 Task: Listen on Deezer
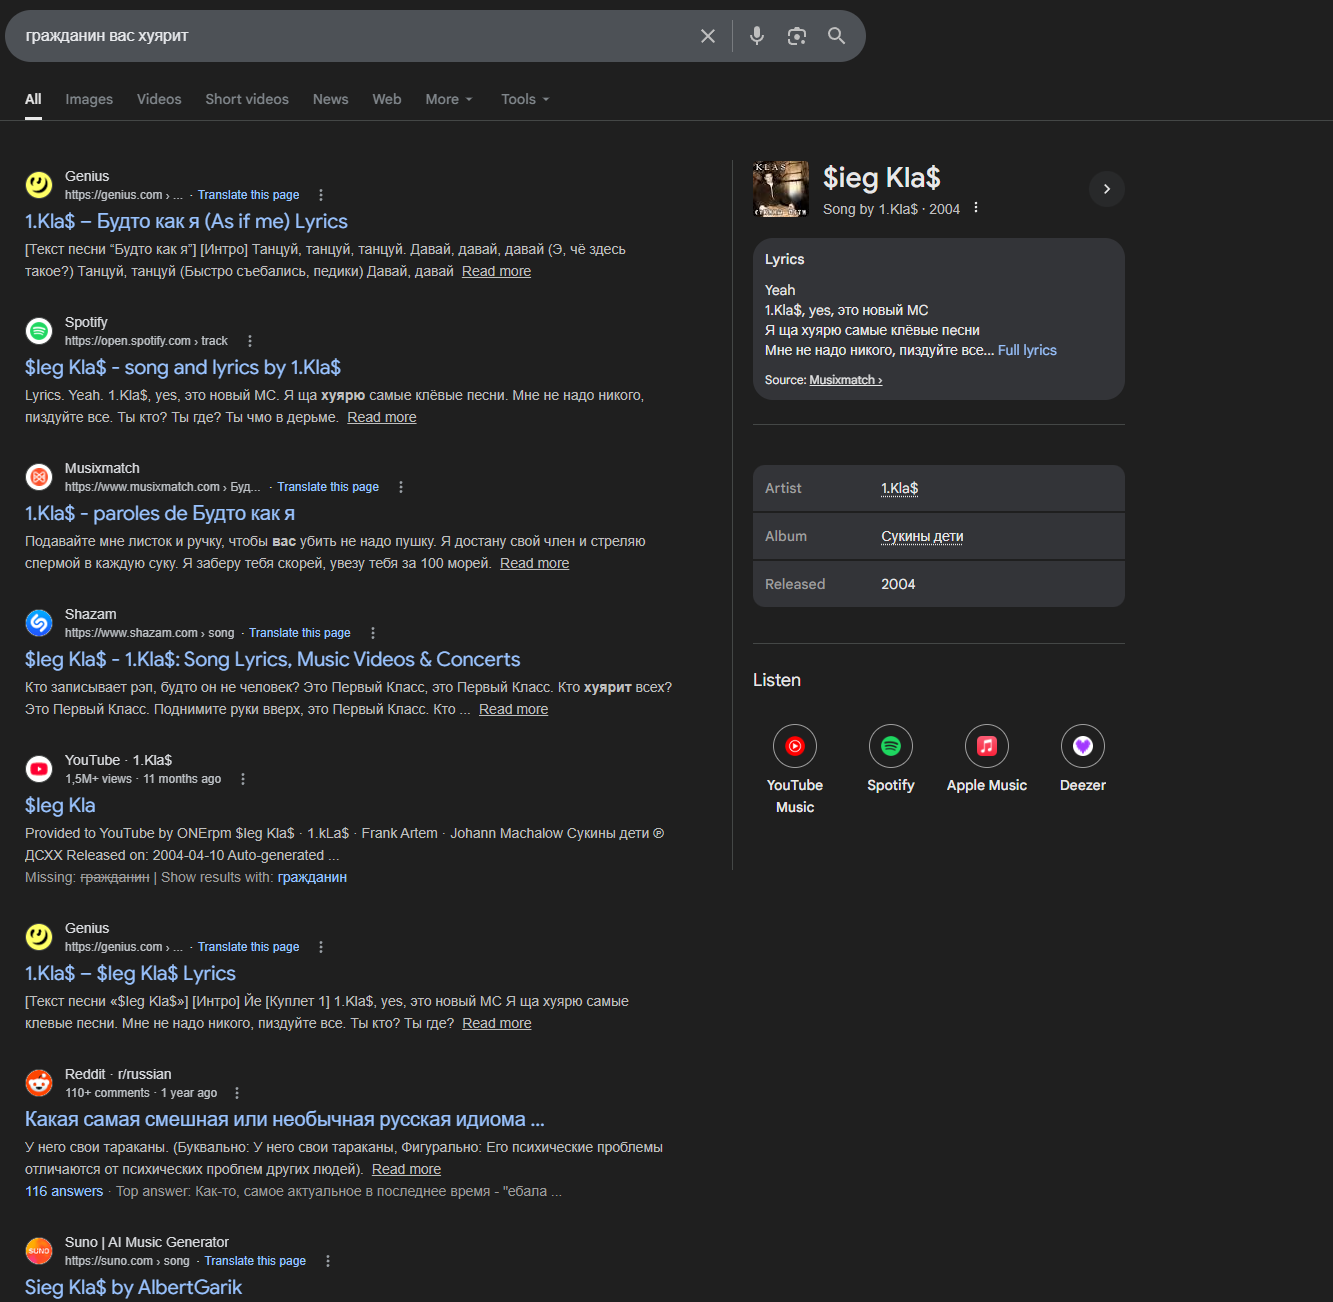(x=1083, y=759)
